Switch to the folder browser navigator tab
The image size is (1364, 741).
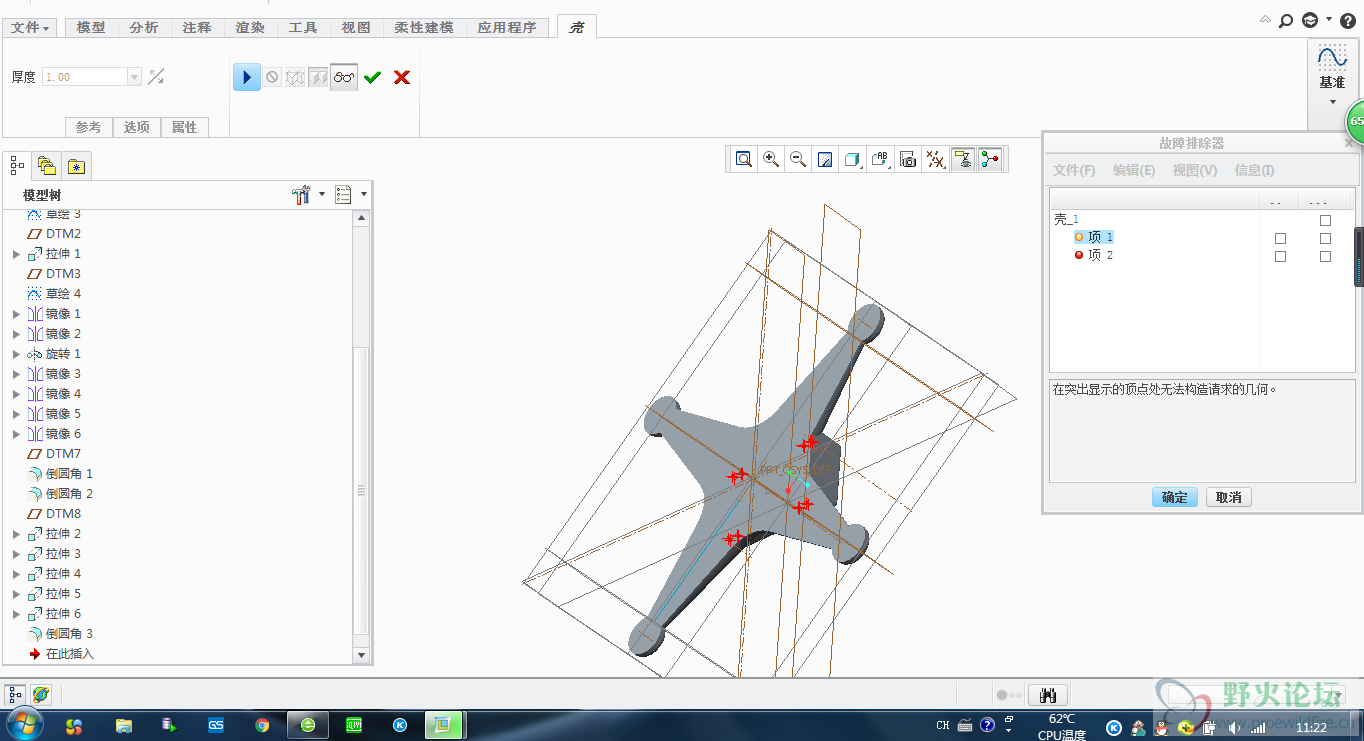coord(46,165)
